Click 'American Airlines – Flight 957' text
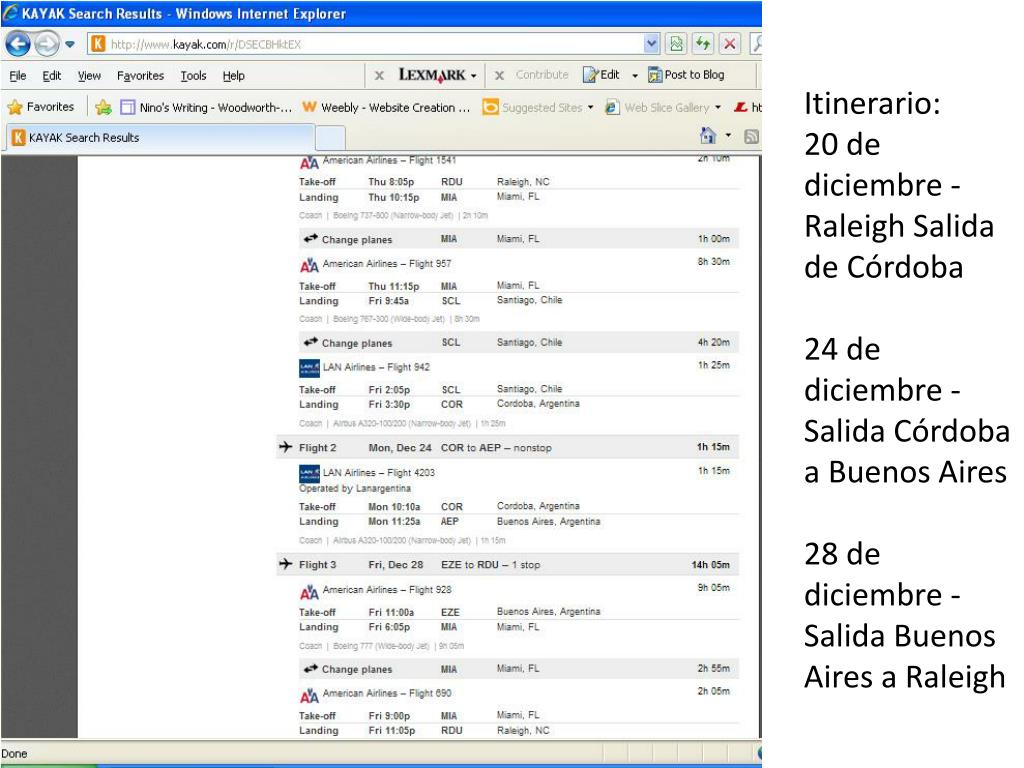This screenshot has width=1024, height=768. coord(387,264)
